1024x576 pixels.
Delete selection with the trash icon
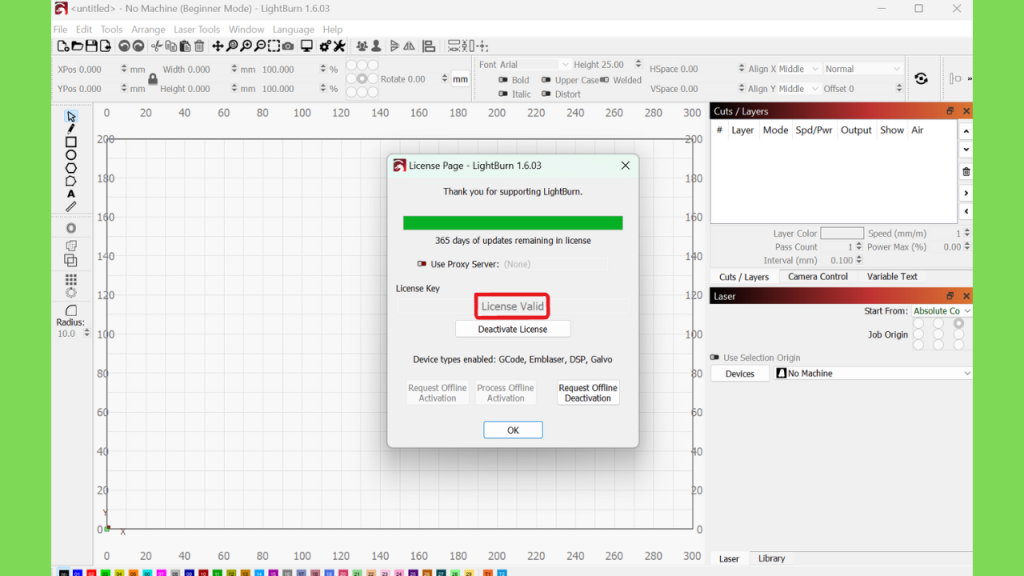coord(199,46)
